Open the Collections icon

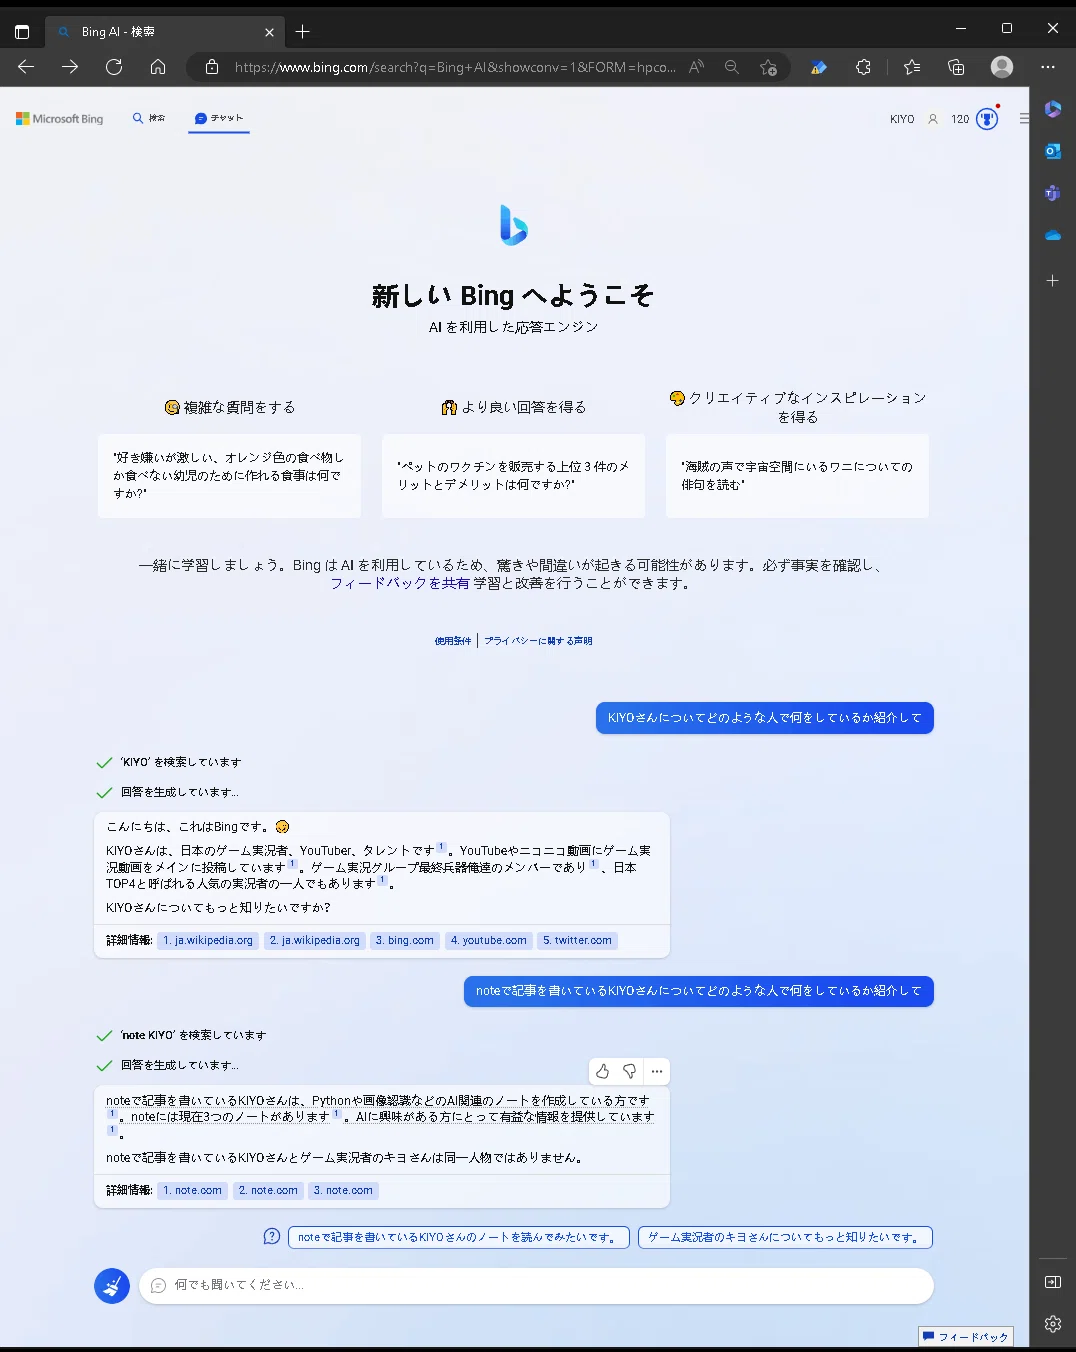(x=956, y=67)
